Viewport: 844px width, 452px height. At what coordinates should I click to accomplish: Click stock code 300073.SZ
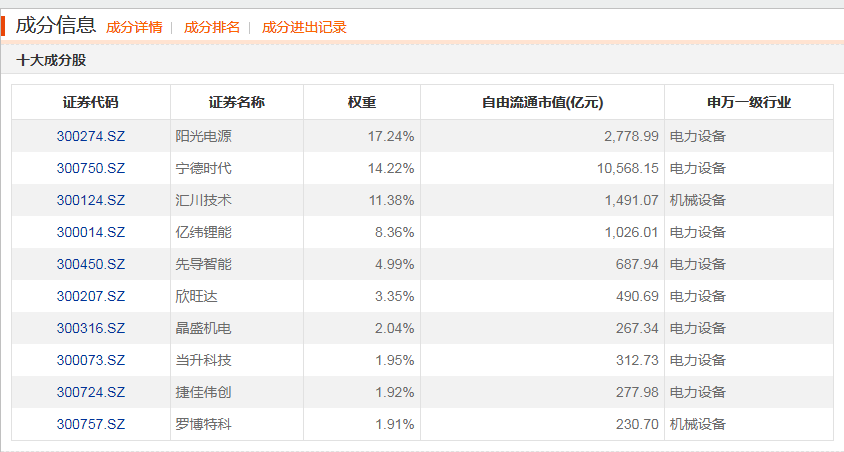(x=90, y=360)
